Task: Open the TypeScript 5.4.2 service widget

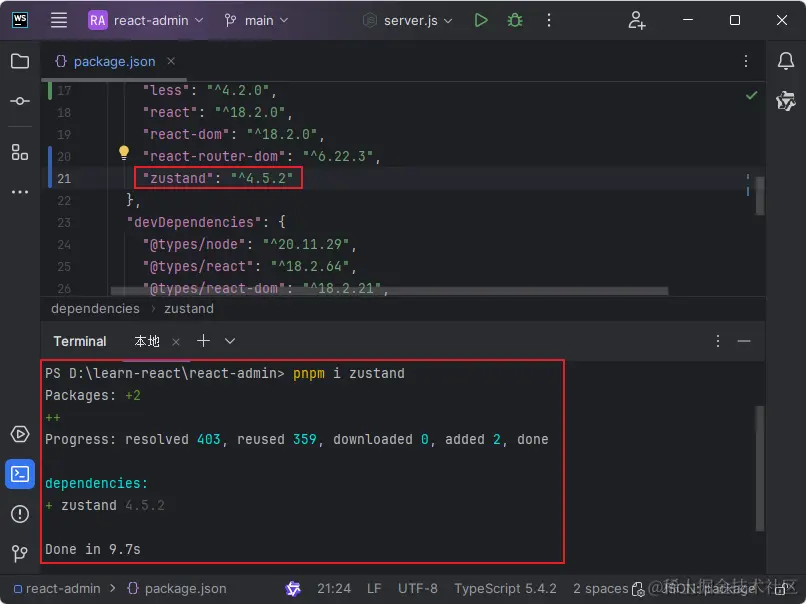Action: (x=505, y=589)
